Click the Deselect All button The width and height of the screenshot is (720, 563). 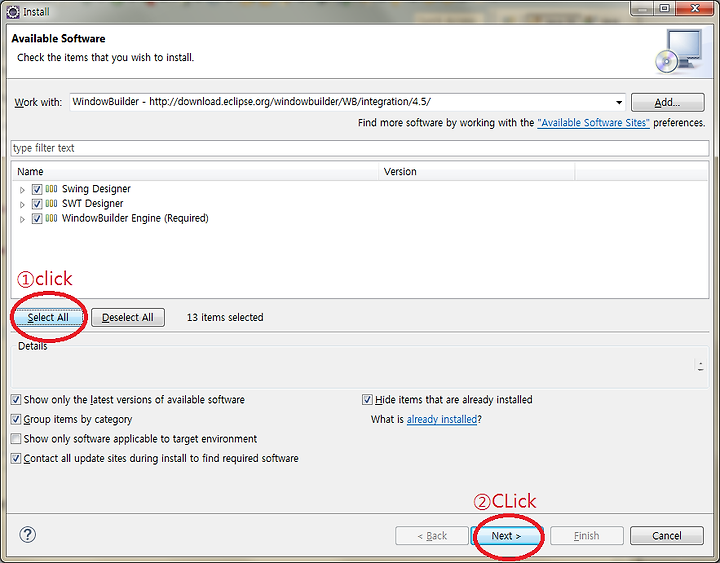pos(128,317)
